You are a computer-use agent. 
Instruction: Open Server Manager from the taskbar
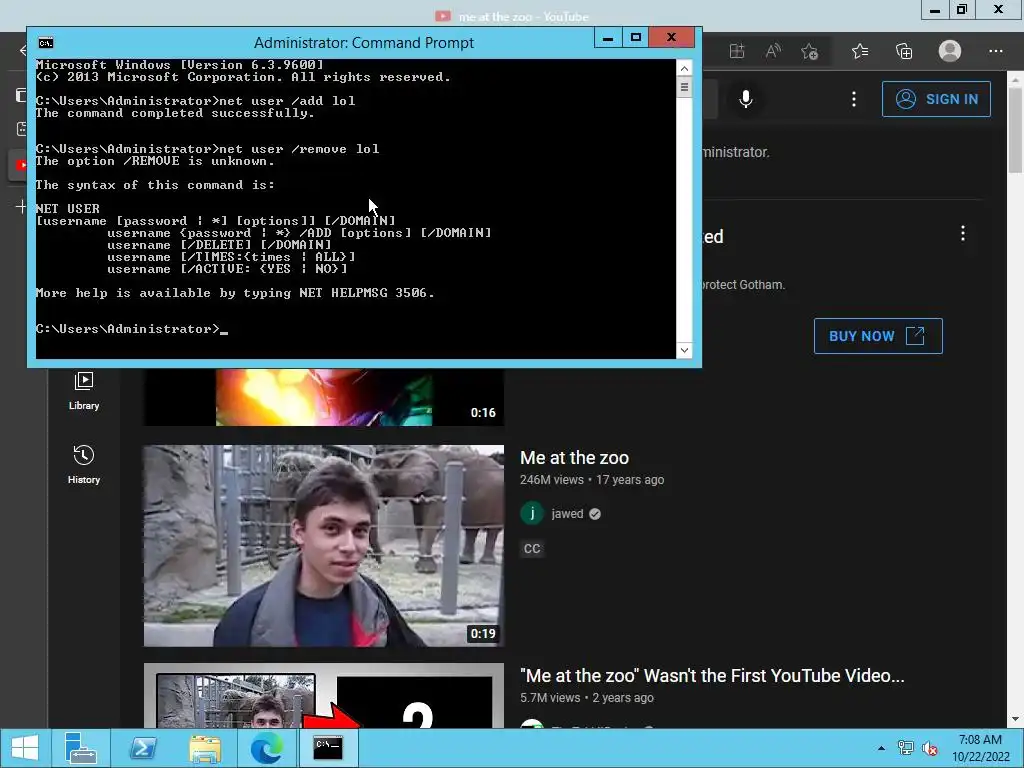[x=81, y=748]
